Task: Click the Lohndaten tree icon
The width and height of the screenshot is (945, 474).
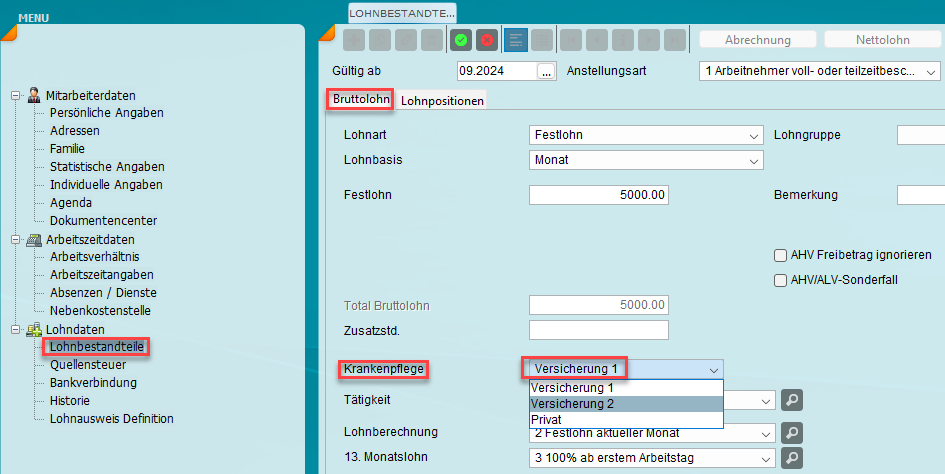Action: (x=33, y=329)
